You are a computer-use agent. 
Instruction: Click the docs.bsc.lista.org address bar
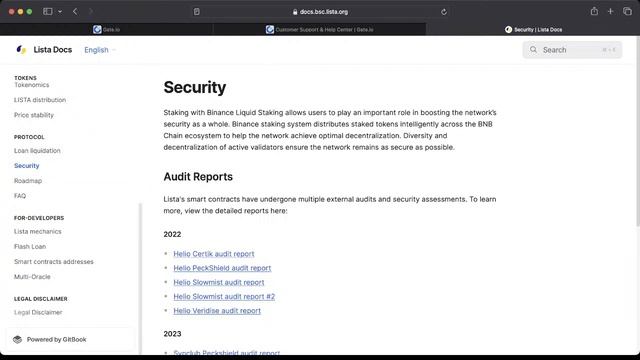320,12
